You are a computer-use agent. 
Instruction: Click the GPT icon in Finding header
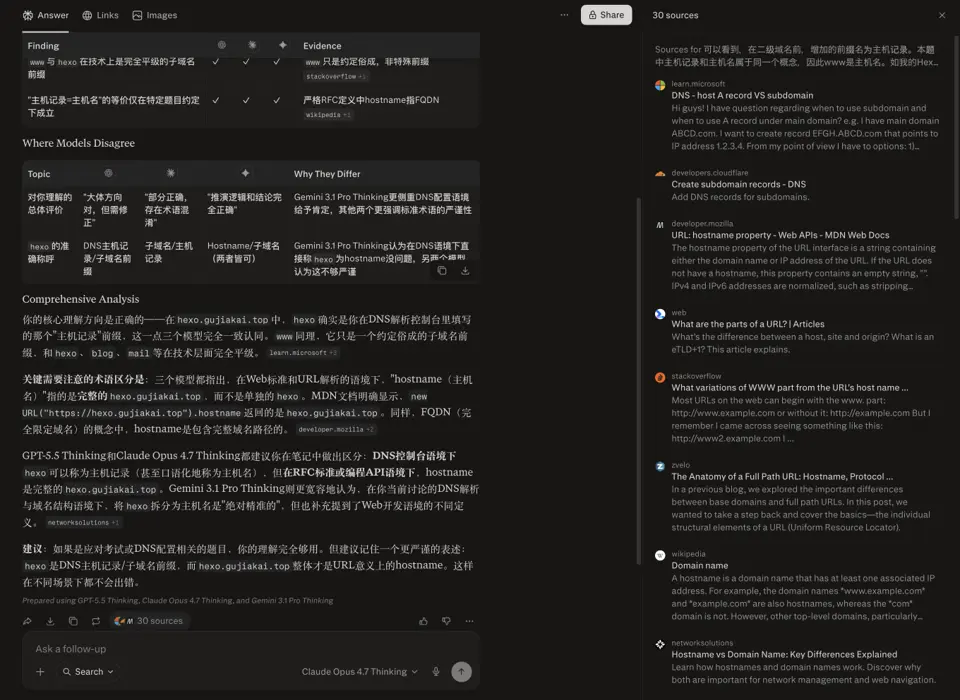222,45
